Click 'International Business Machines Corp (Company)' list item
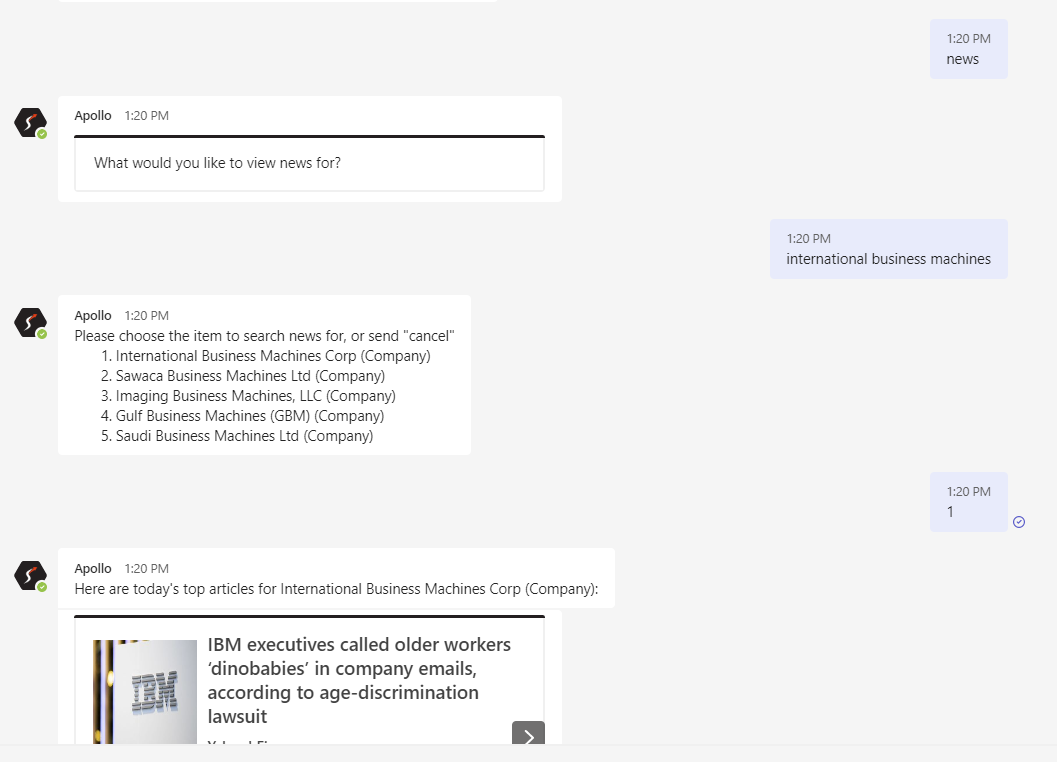The image size is (1057, 762). pyautogui.click(x=272, y=356)
